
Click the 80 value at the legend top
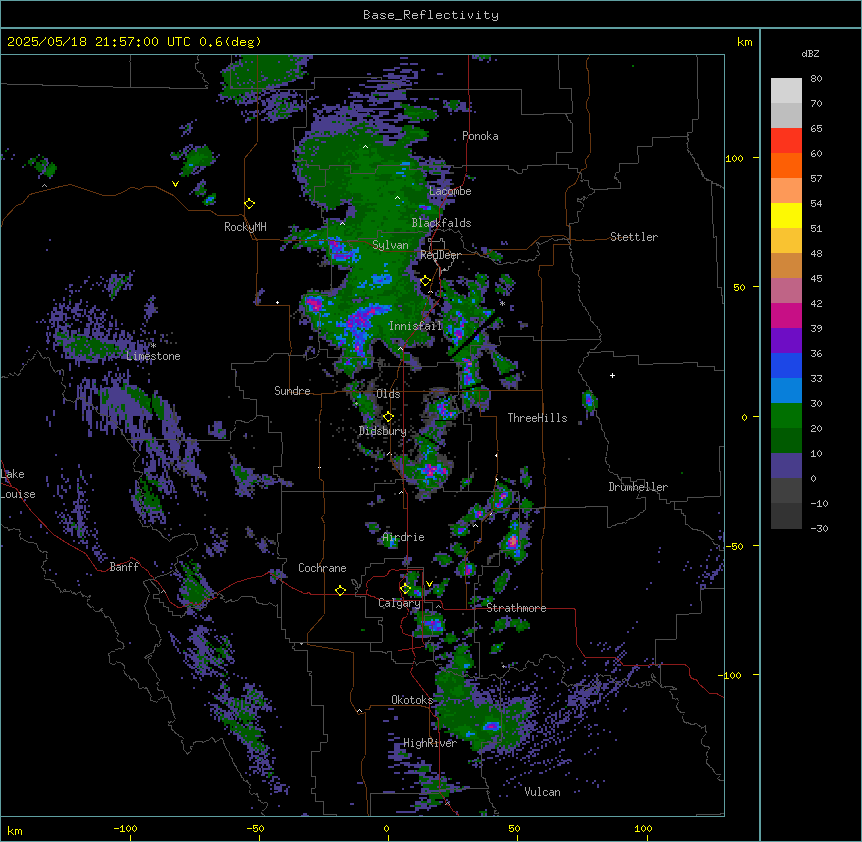pos(816,79)
